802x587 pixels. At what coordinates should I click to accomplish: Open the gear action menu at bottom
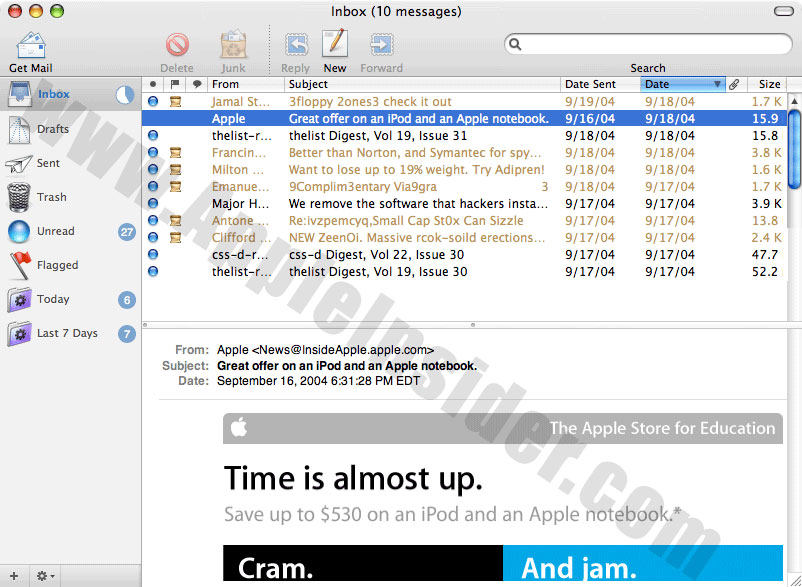(46, 576)
